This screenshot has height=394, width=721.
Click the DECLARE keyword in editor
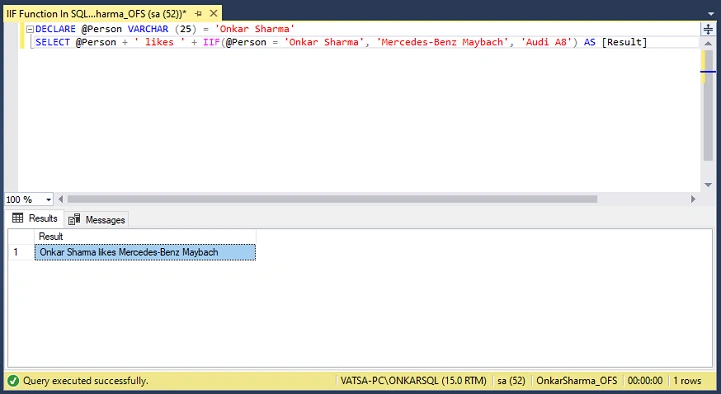pos(55,29)
